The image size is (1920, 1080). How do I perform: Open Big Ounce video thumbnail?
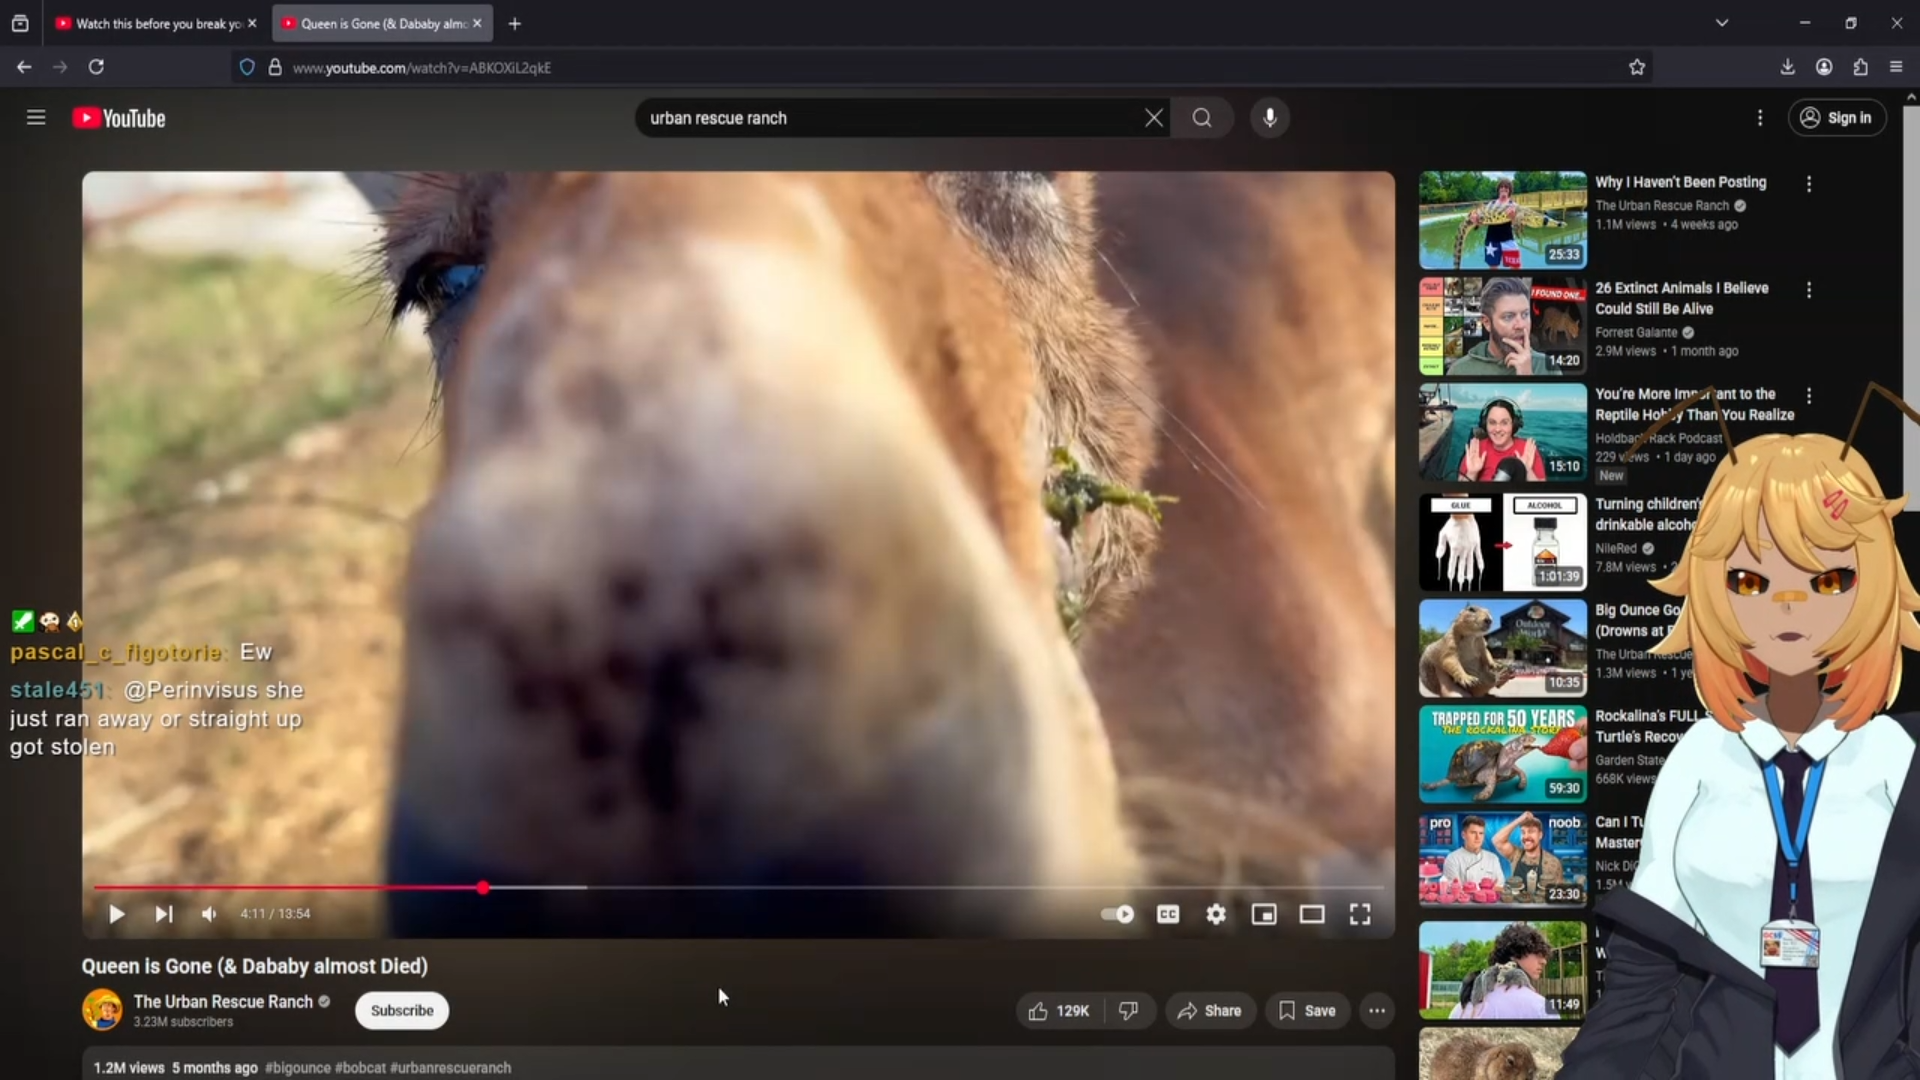[1503, 648]
